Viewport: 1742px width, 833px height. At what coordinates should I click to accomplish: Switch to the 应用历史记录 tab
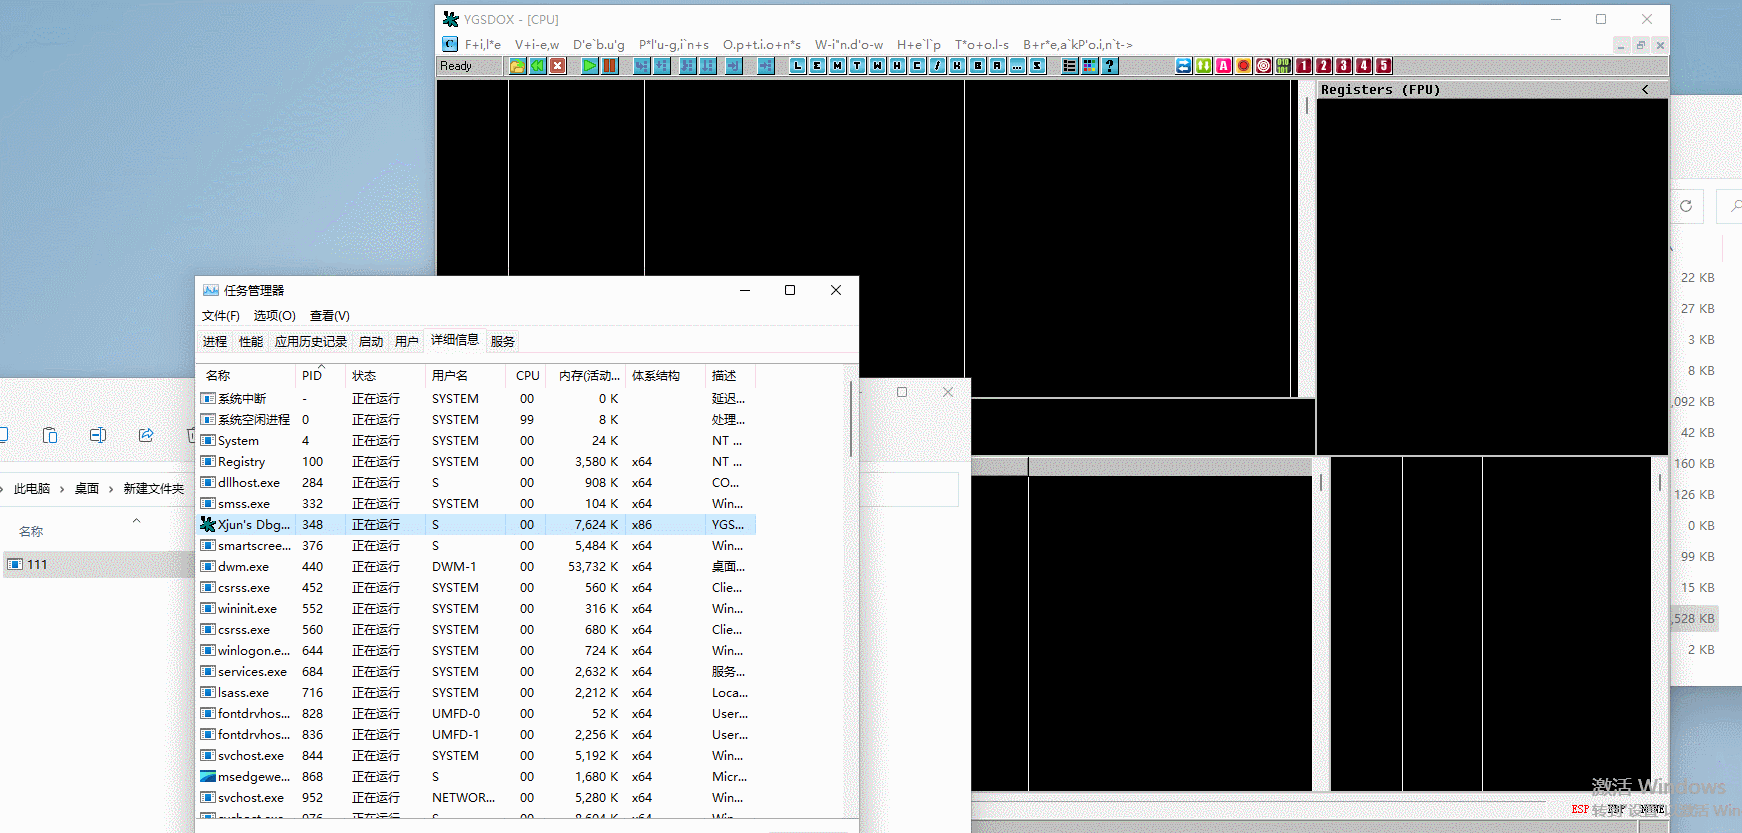311,342
